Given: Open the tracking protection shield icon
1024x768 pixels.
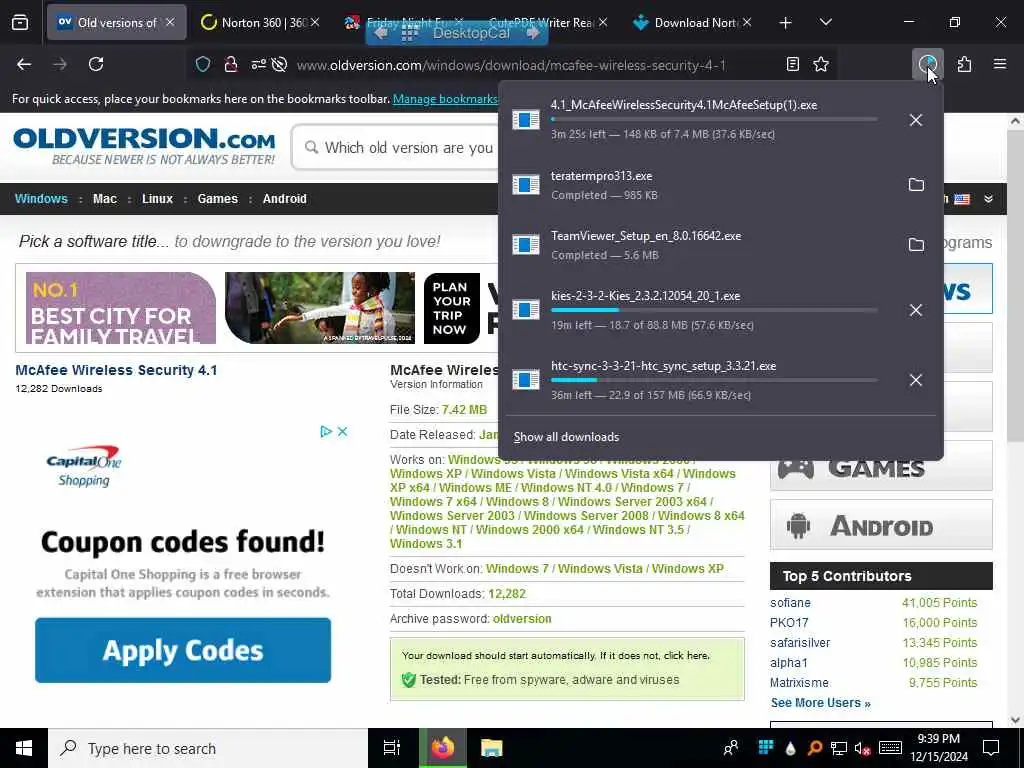Looking at the screenshot, I should (203, 64).
